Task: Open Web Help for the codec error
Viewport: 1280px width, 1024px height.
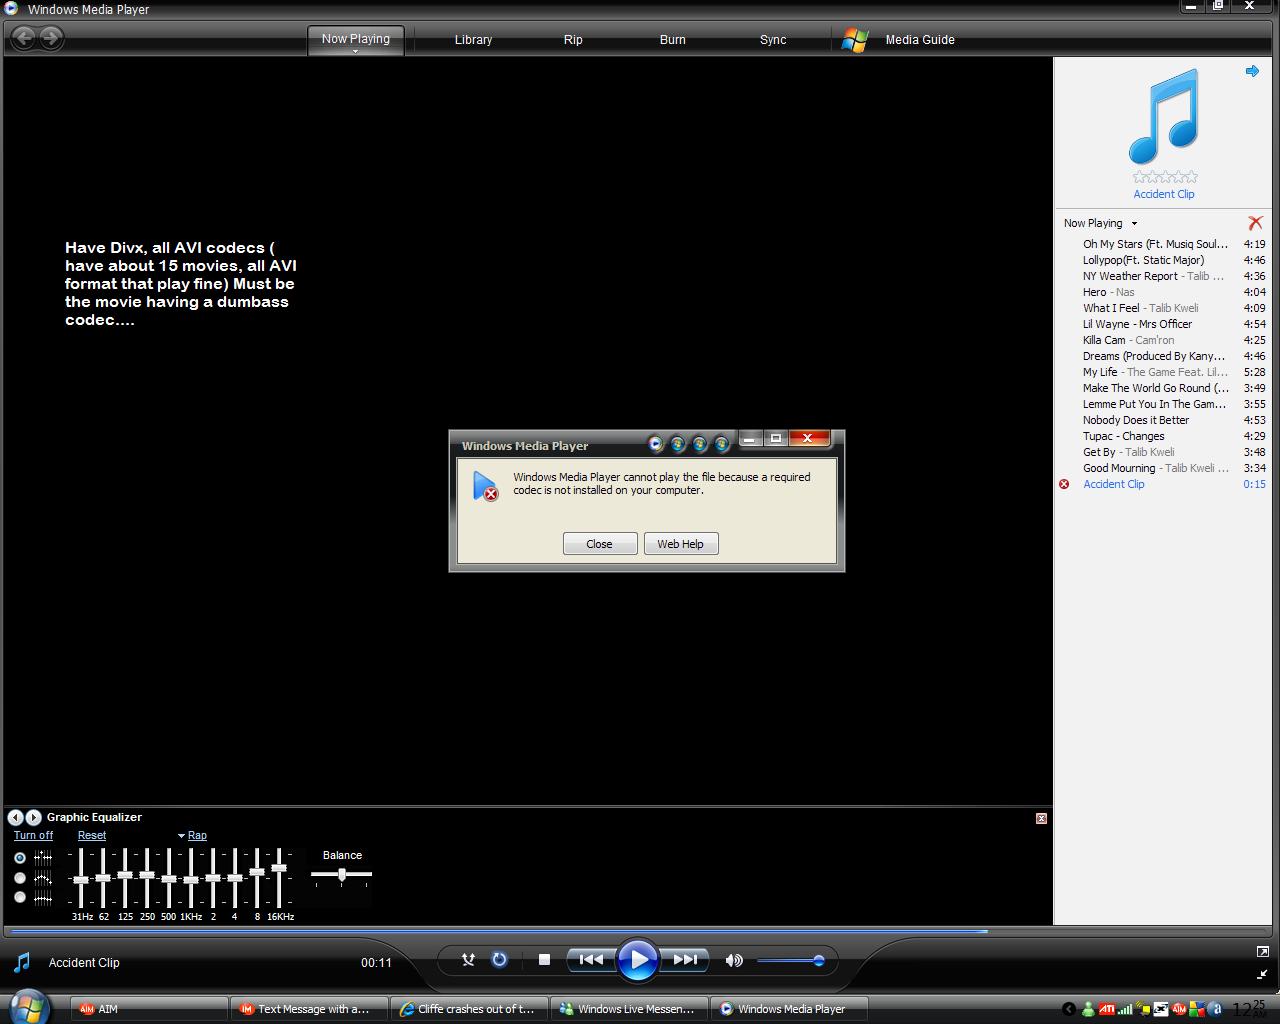Action: coord(681,544)
